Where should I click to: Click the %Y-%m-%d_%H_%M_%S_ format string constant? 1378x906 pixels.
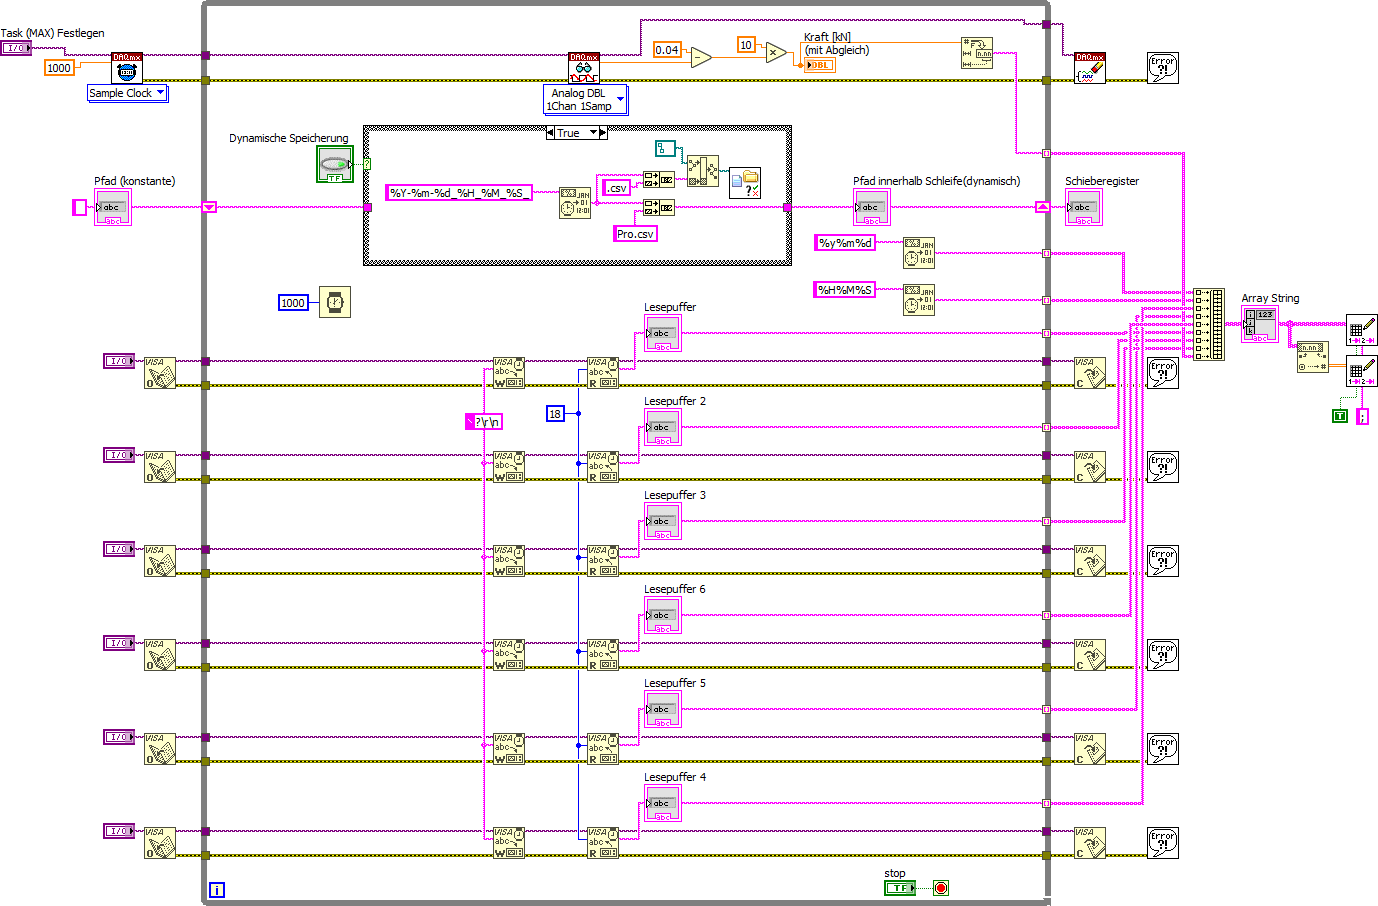tap(459, 193)
